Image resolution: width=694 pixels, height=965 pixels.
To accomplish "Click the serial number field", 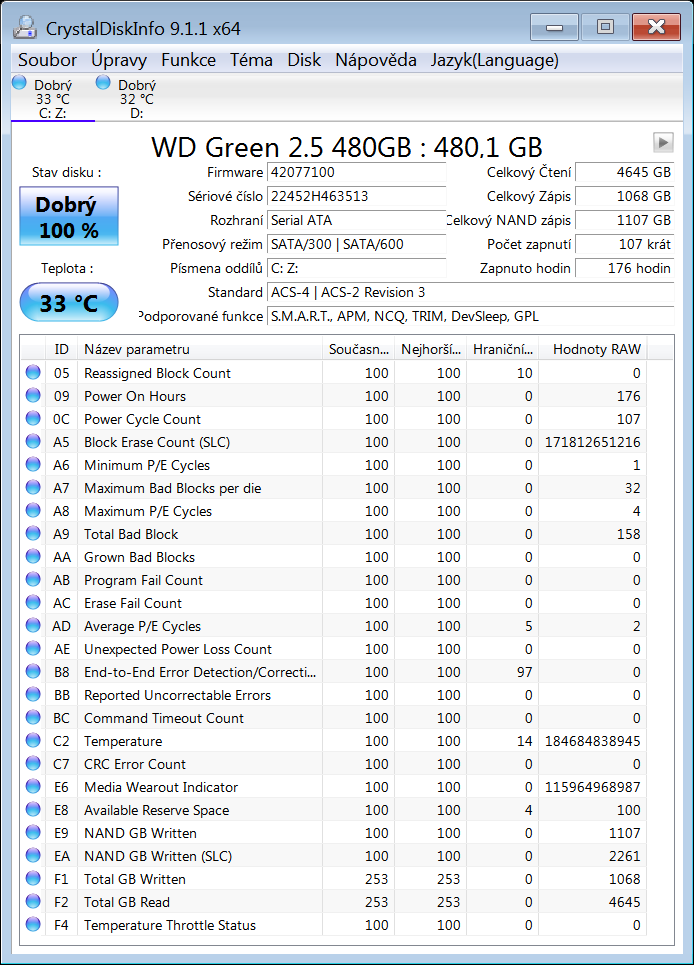I will tap(357, 196).
